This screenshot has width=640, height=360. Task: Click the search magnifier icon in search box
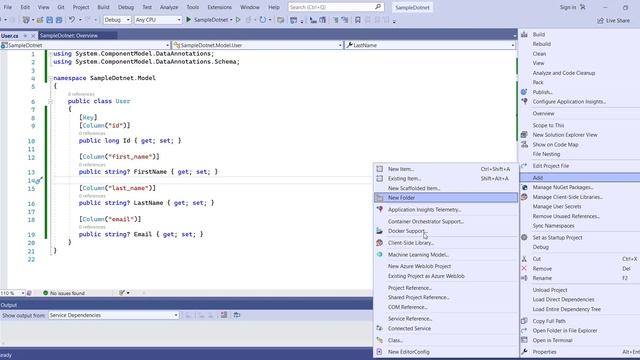[x=378, y=7]
